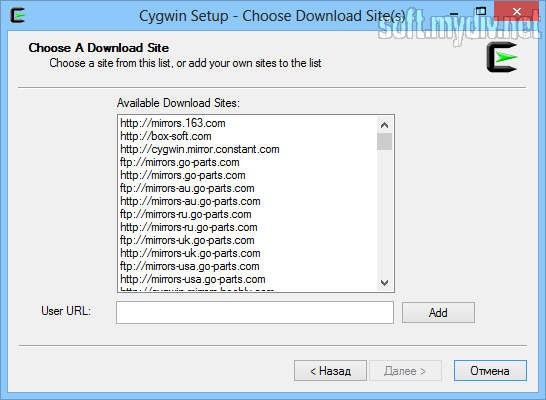Image resolution: width=546 pixels, height=400 pixels.
Task: Choose http://cygwin.mirror.constant.com site
Action: point(200,149)
